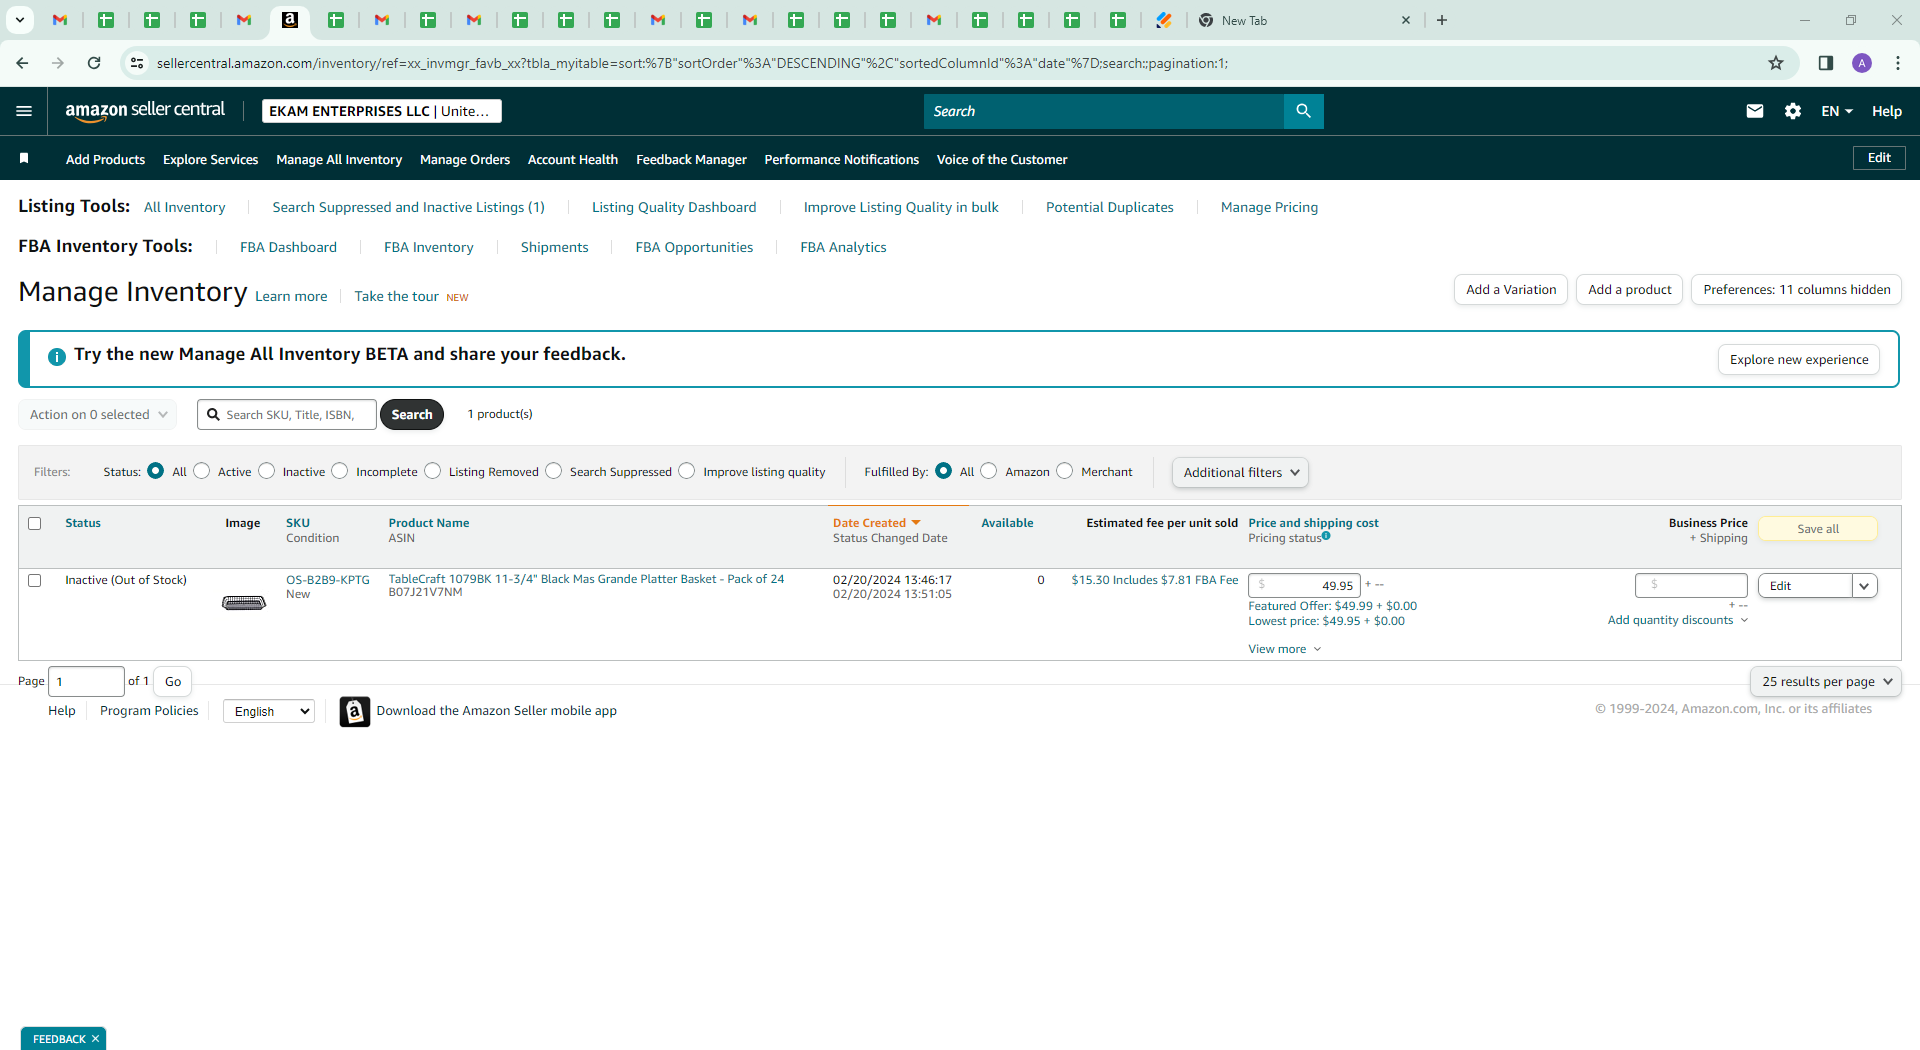Open the OS-B2B9-KPTG SKU link
The width and height of the screenshot is (1920, 1050).
pyautogui.click(x=328, y=580)
